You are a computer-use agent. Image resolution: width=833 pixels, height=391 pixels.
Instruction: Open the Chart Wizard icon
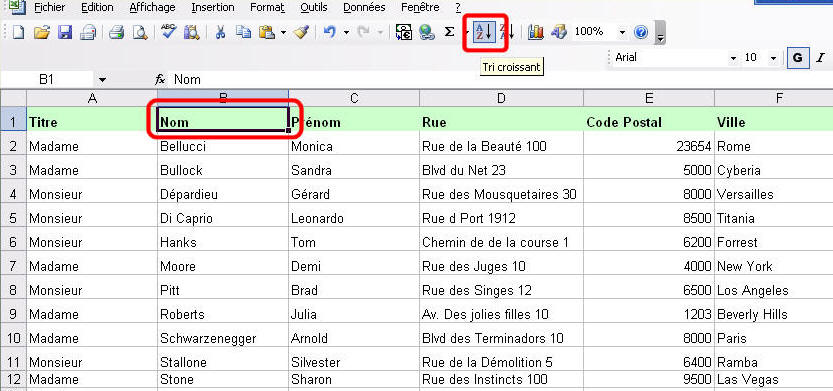(536, 32)
